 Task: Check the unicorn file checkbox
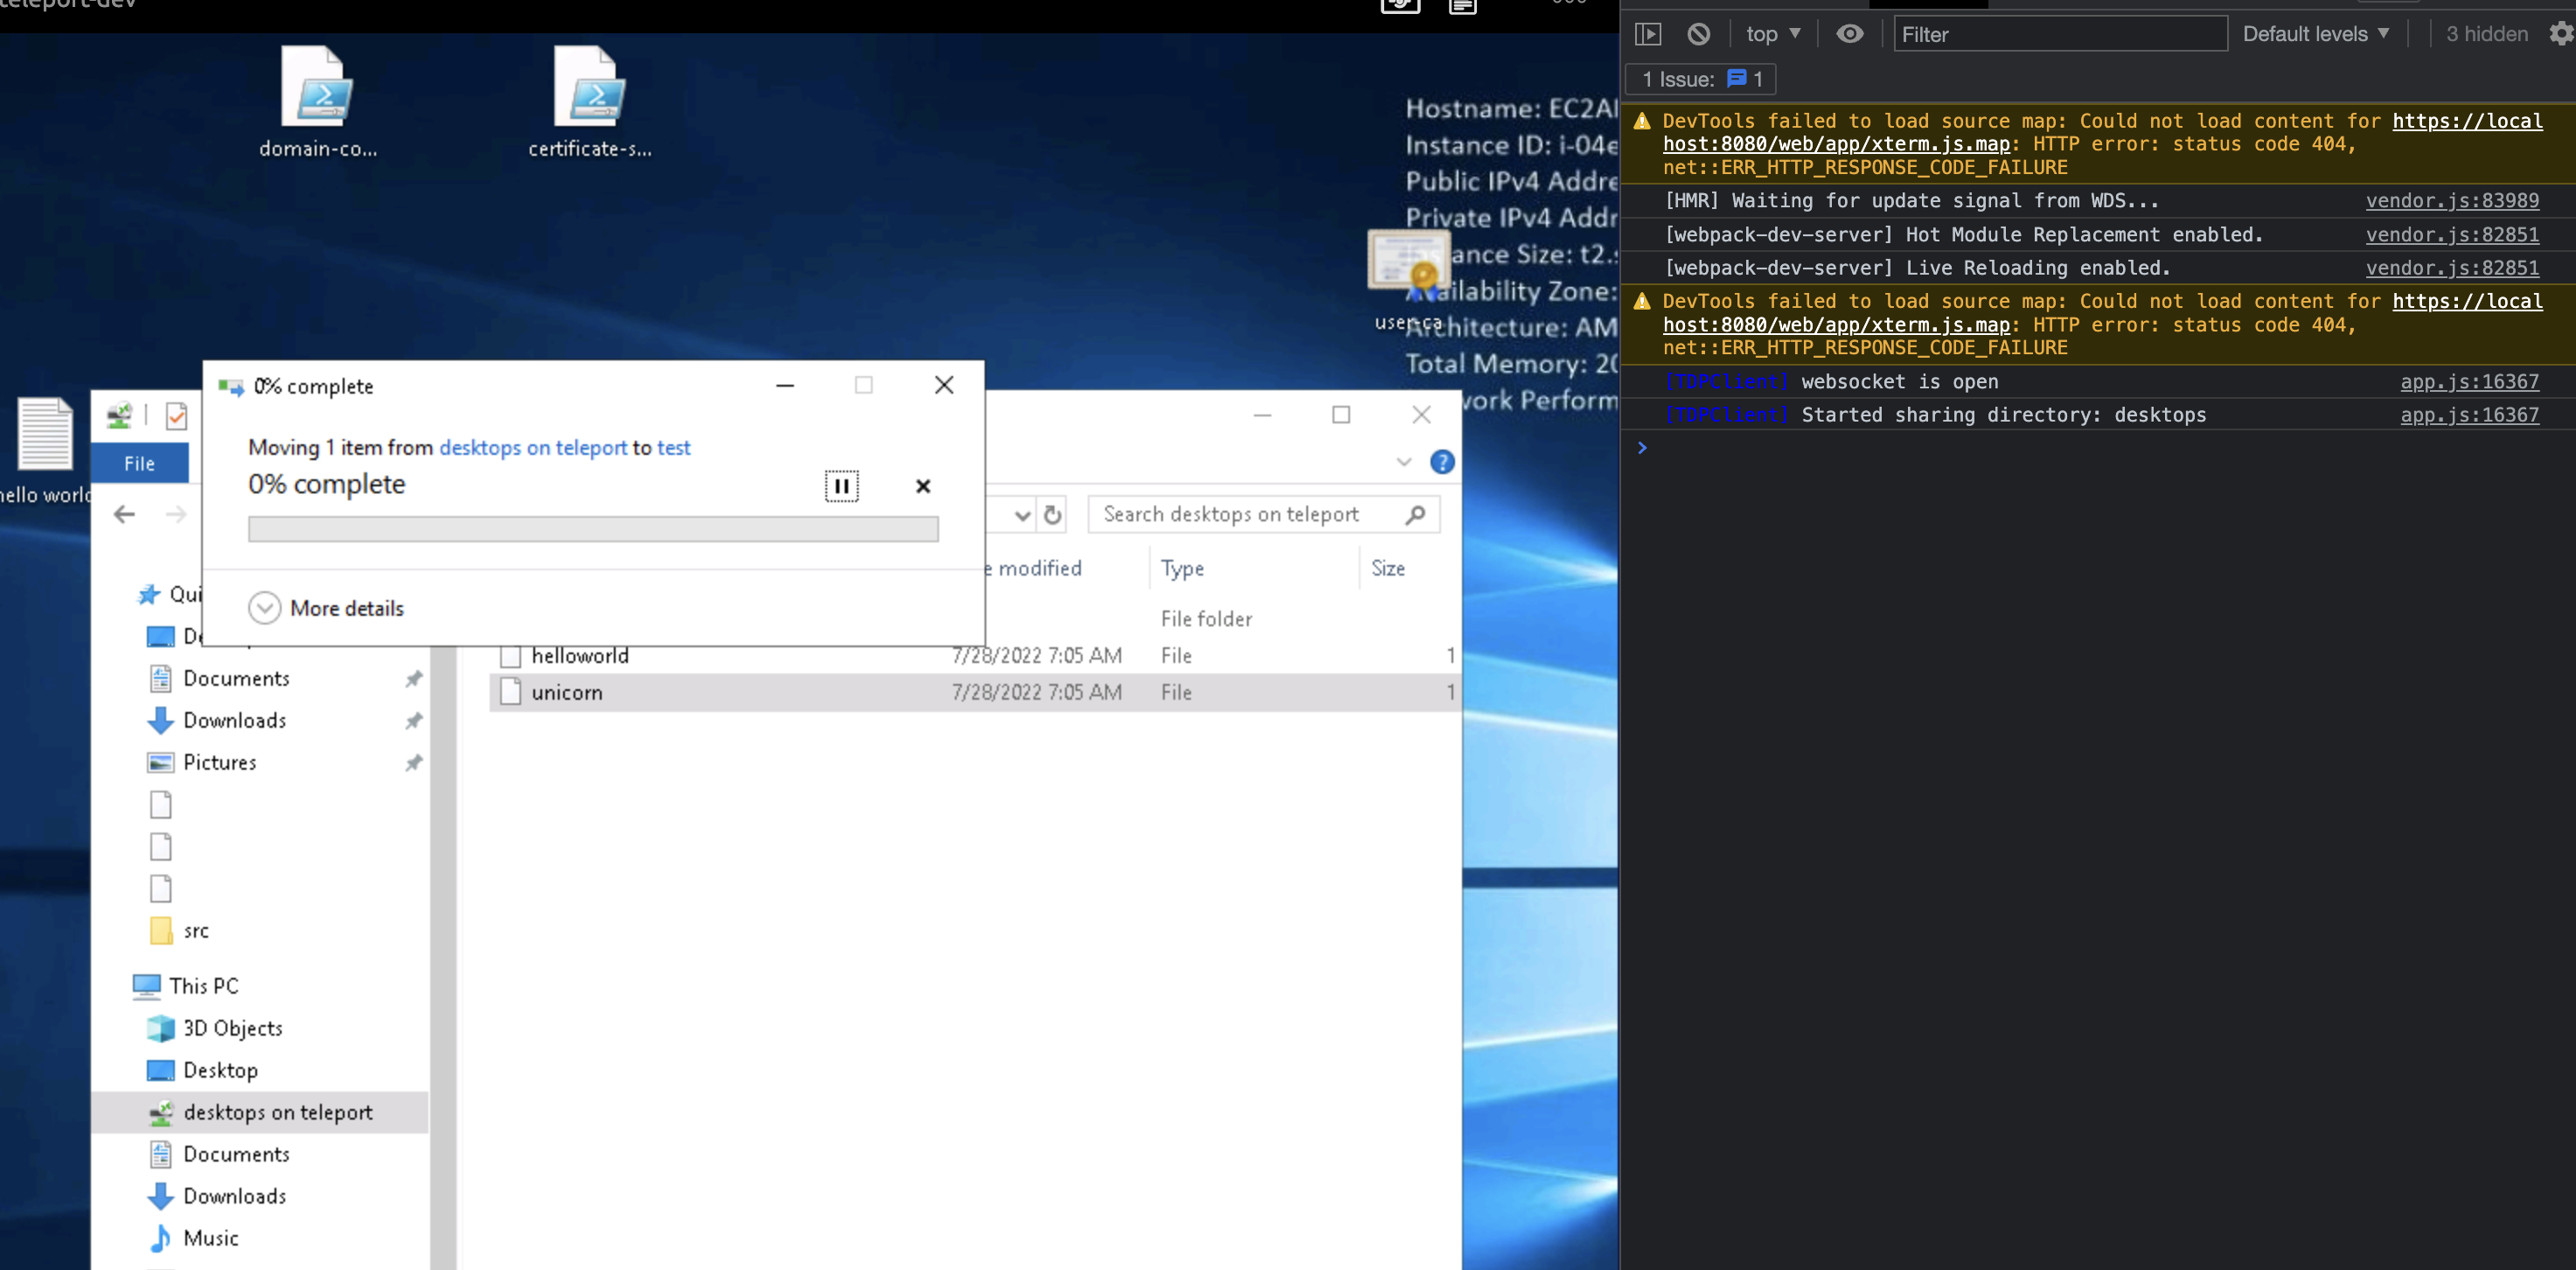[511, 692]
